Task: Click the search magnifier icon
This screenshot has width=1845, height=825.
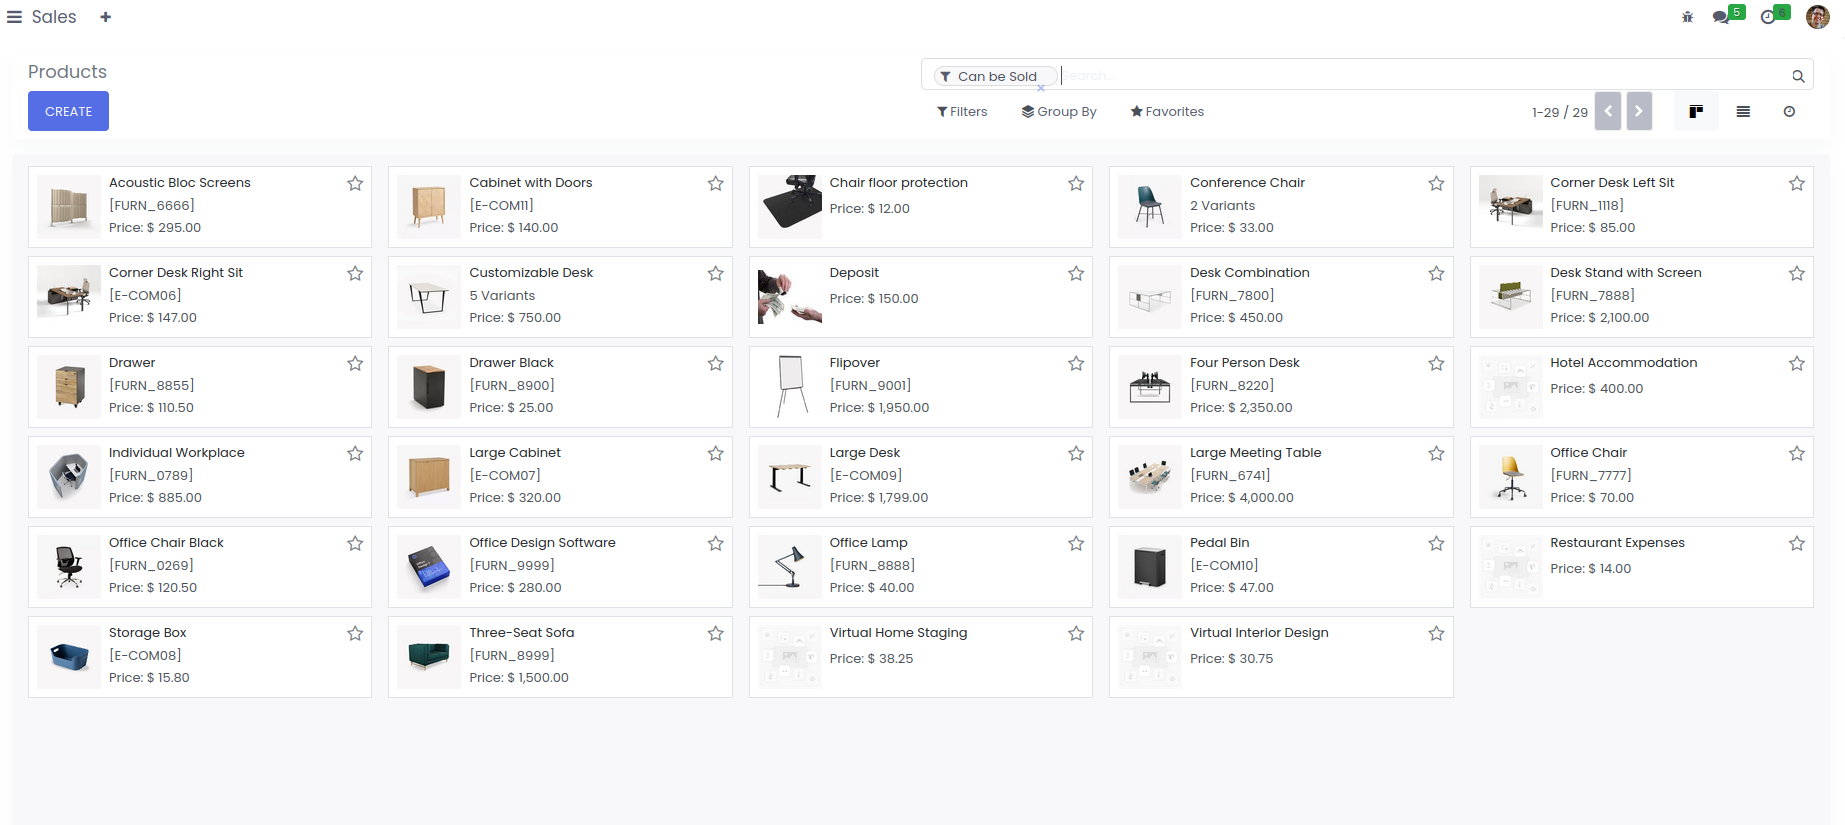Action: pos(1798,76)
